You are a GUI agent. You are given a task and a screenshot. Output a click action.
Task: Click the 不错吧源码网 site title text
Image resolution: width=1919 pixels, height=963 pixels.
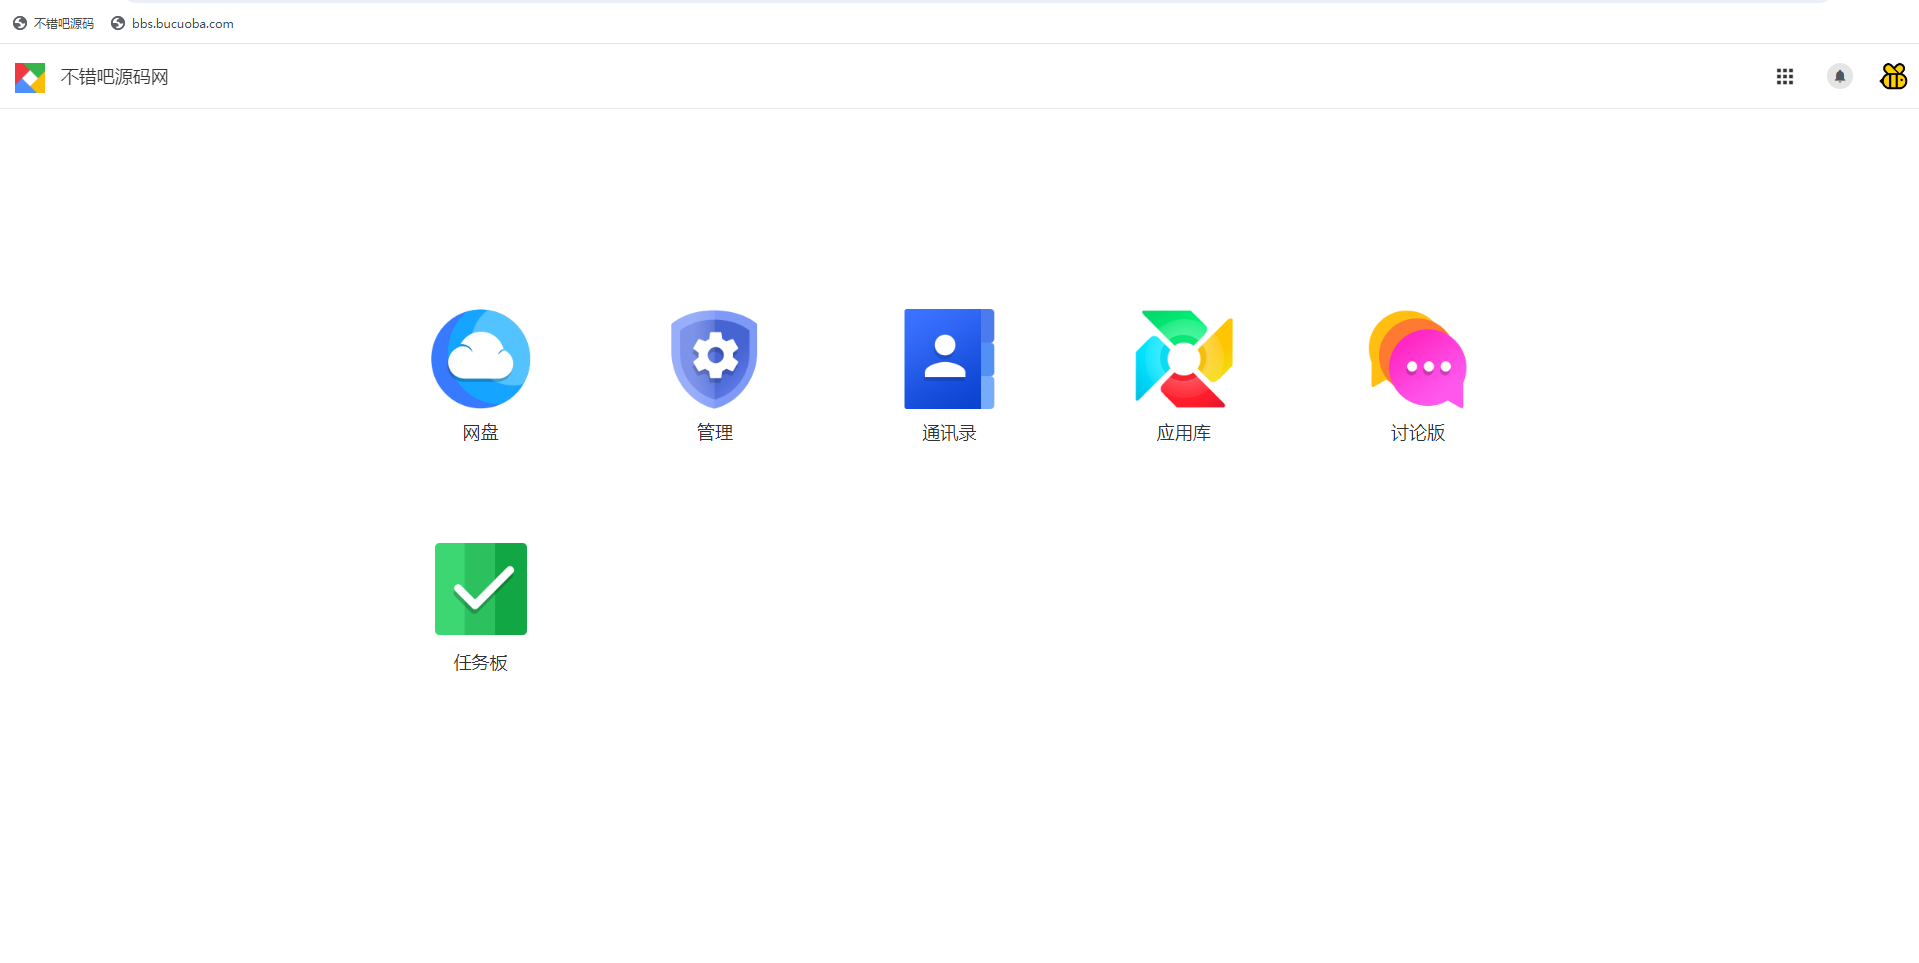113,76
